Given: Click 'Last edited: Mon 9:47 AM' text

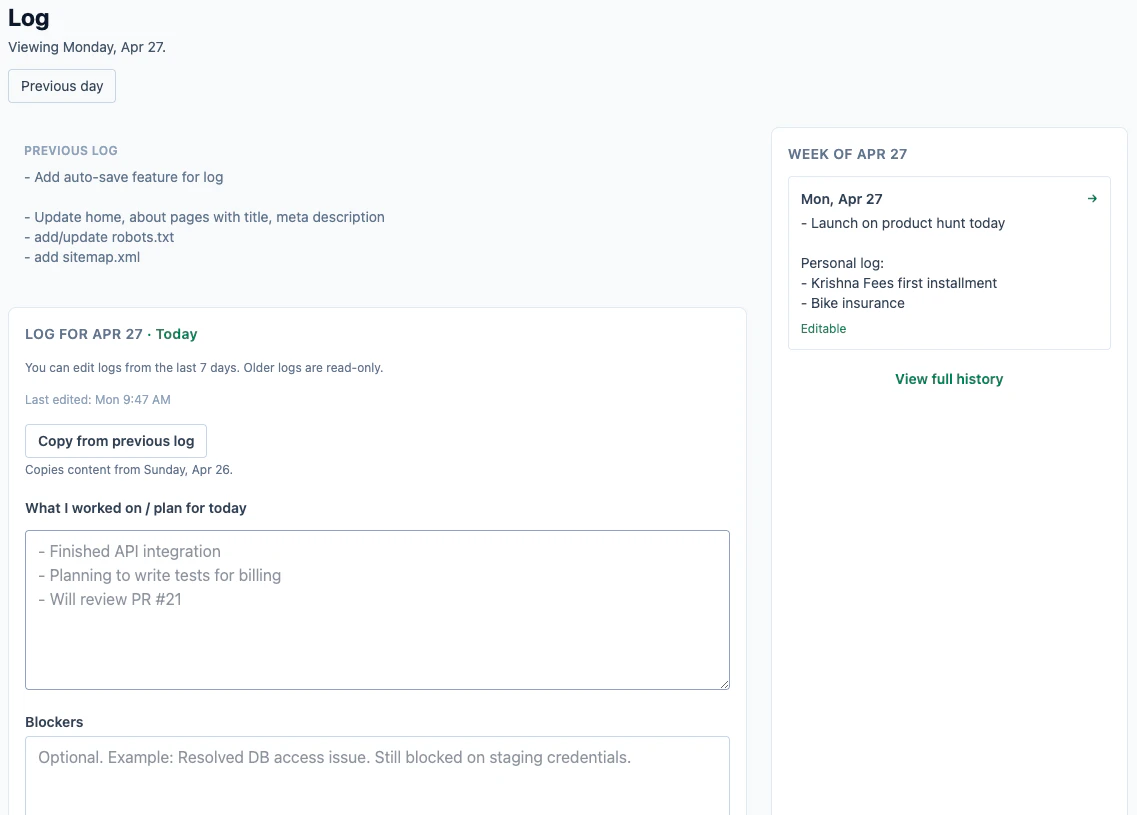Looking at the screenshot, I should (x=98, y=400).
